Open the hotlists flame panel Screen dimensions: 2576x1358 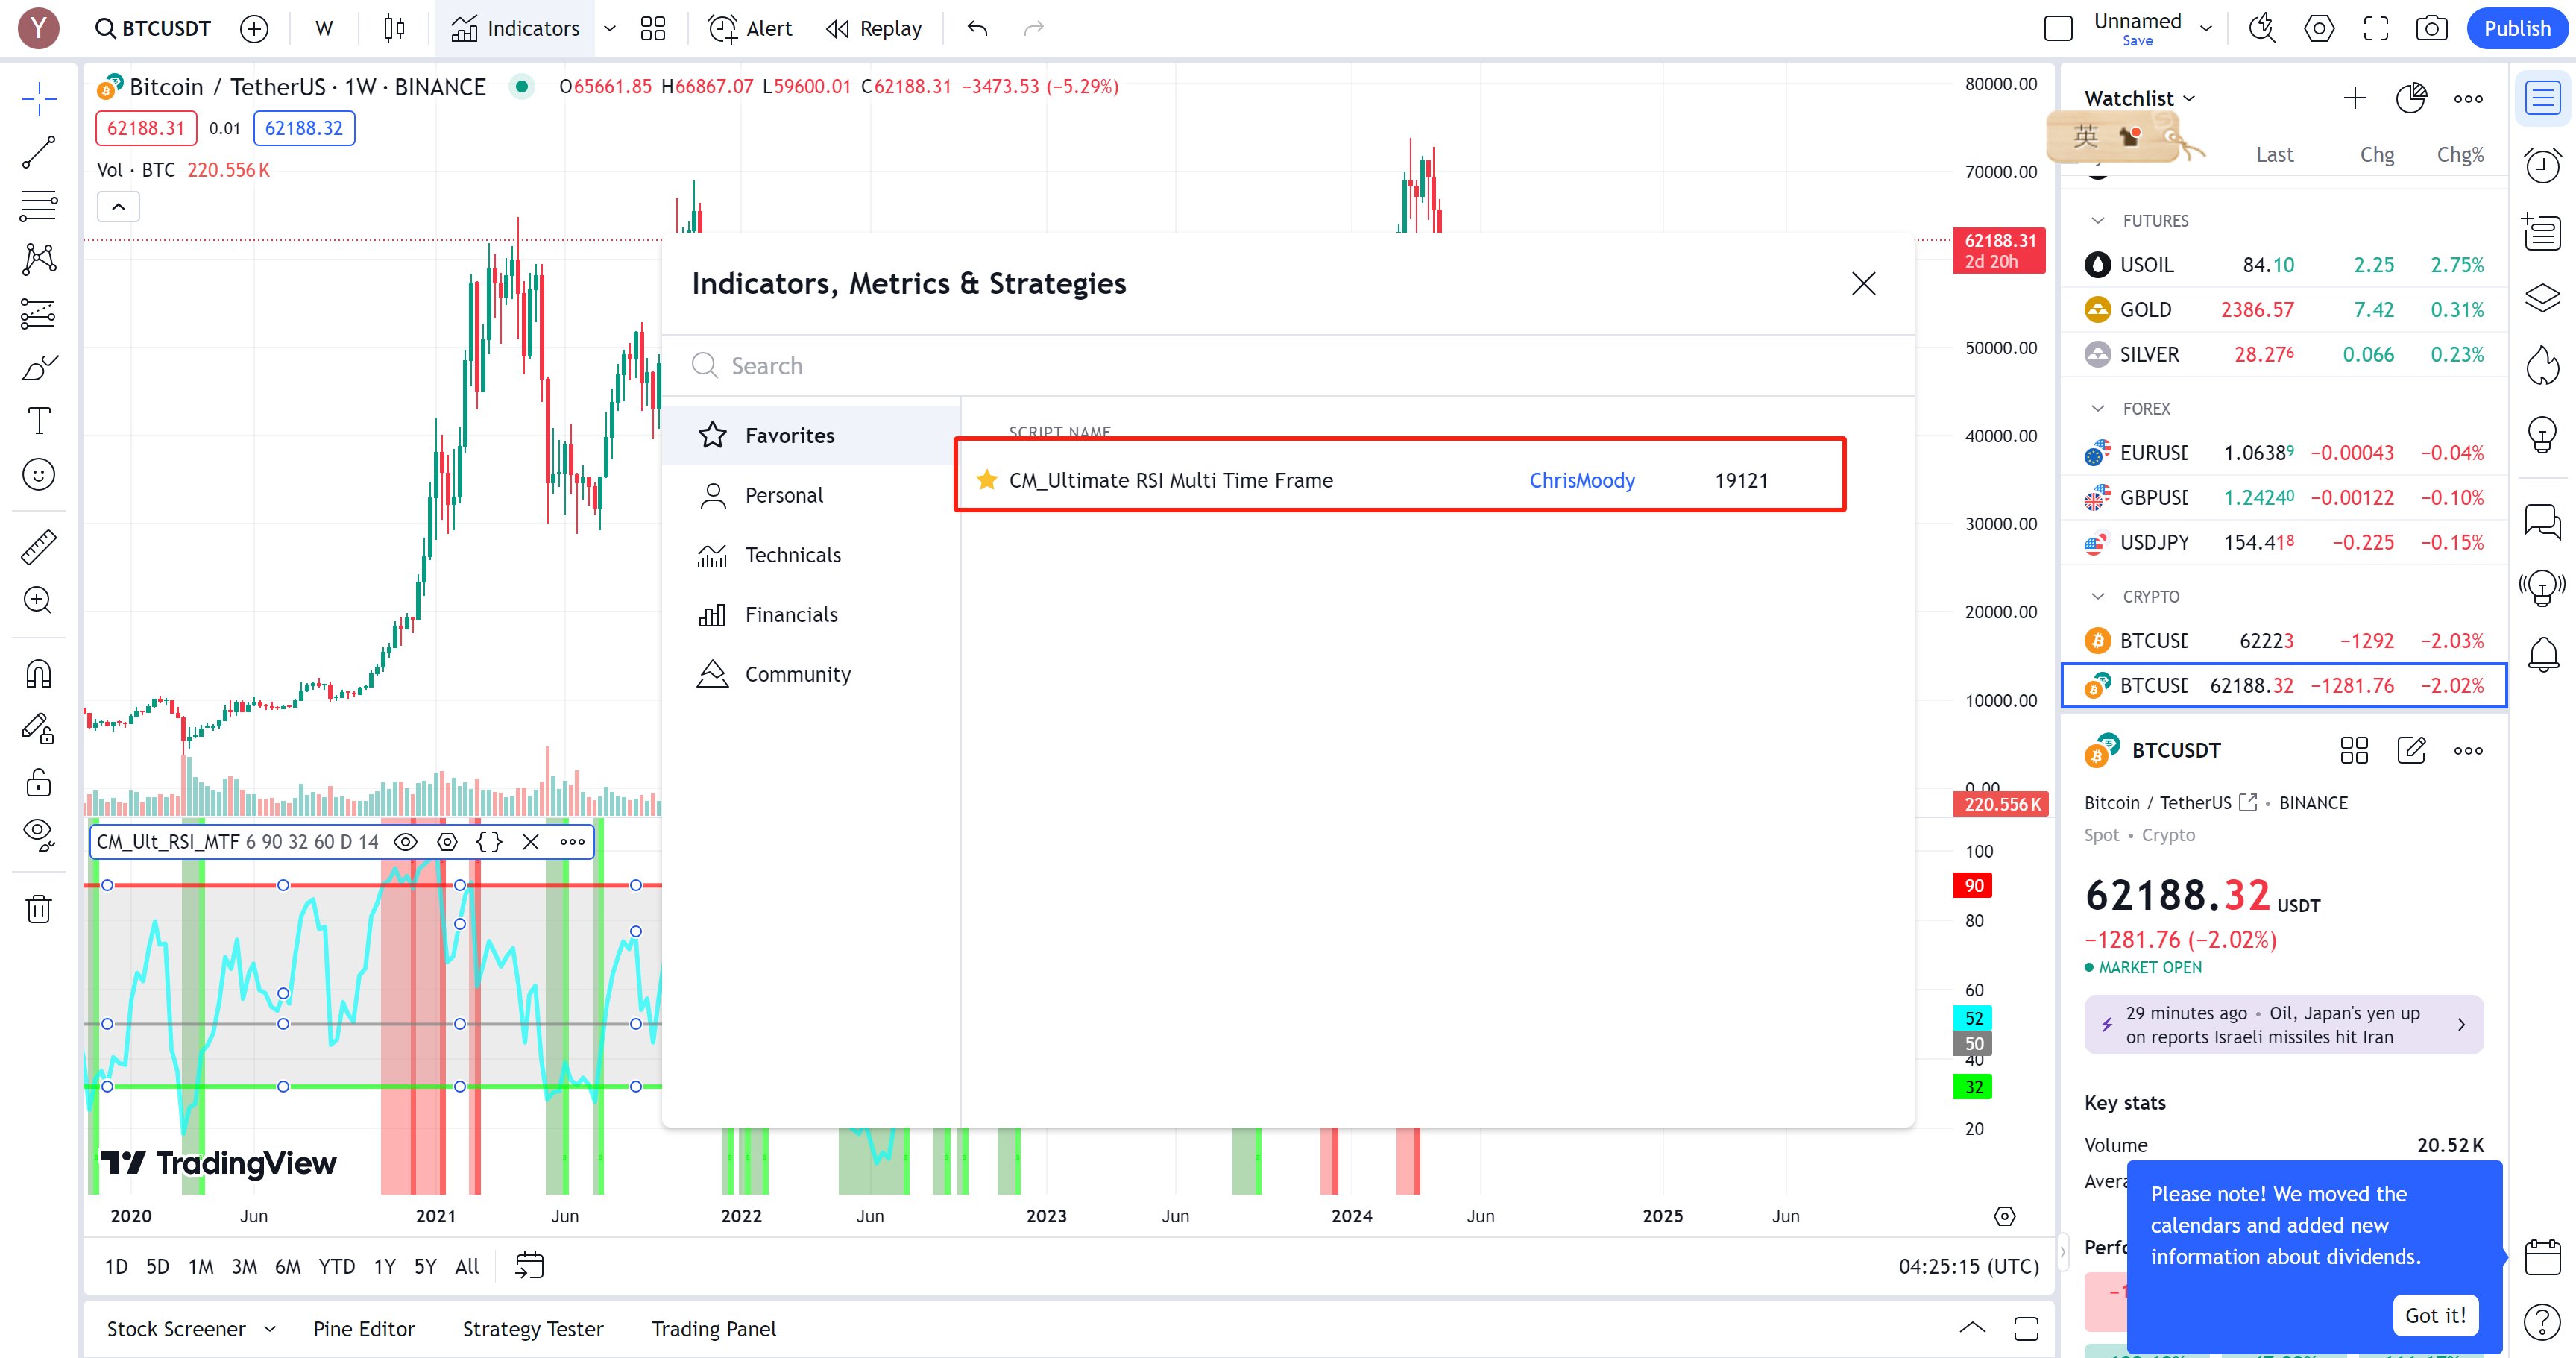pos(2543,365)
